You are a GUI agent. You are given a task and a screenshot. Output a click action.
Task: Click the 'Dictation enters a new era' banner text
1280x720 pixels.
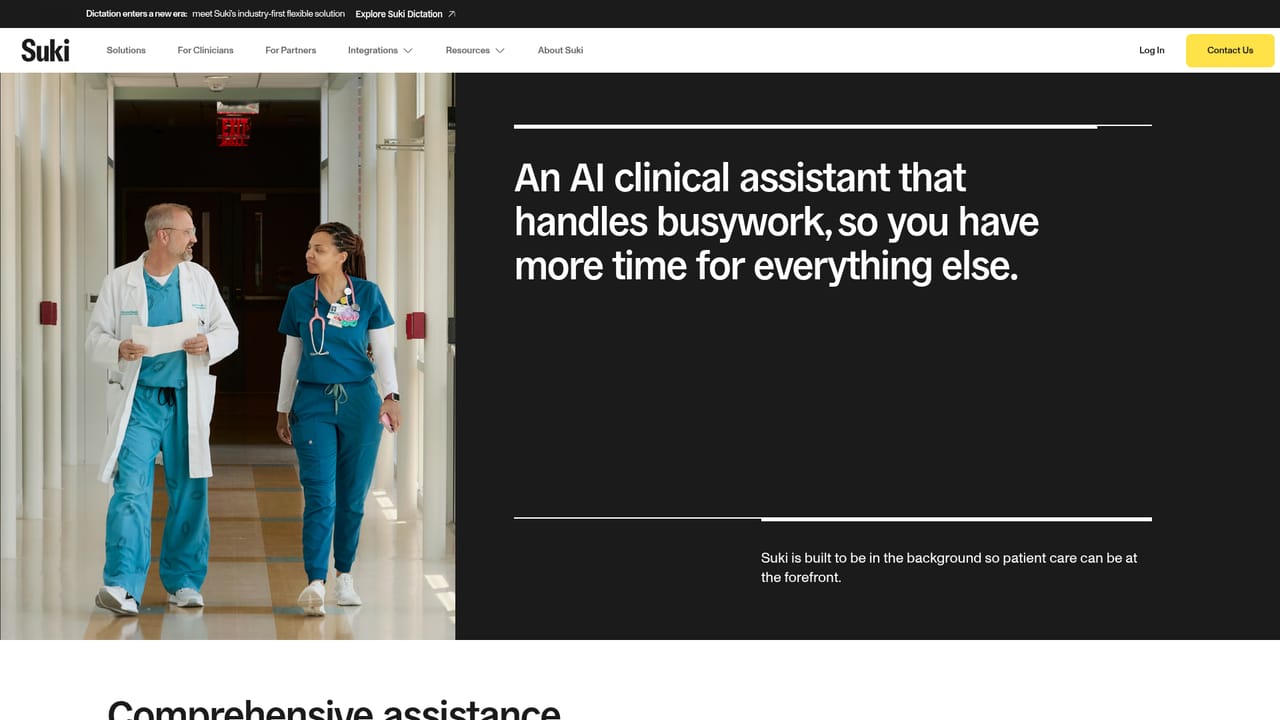coord(136,14)
